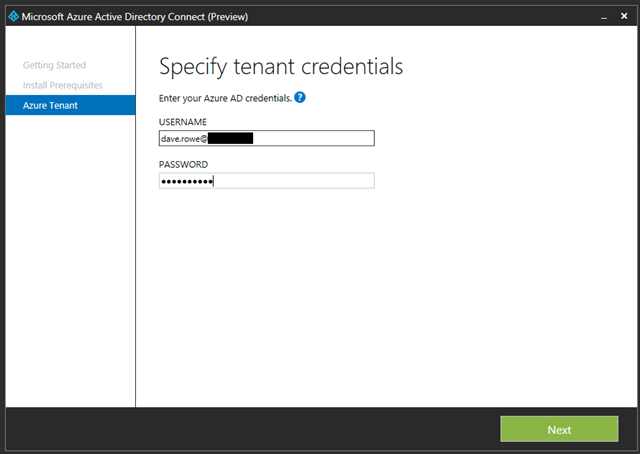Minimize the Azure AD Connect window

tap(604, 17)
